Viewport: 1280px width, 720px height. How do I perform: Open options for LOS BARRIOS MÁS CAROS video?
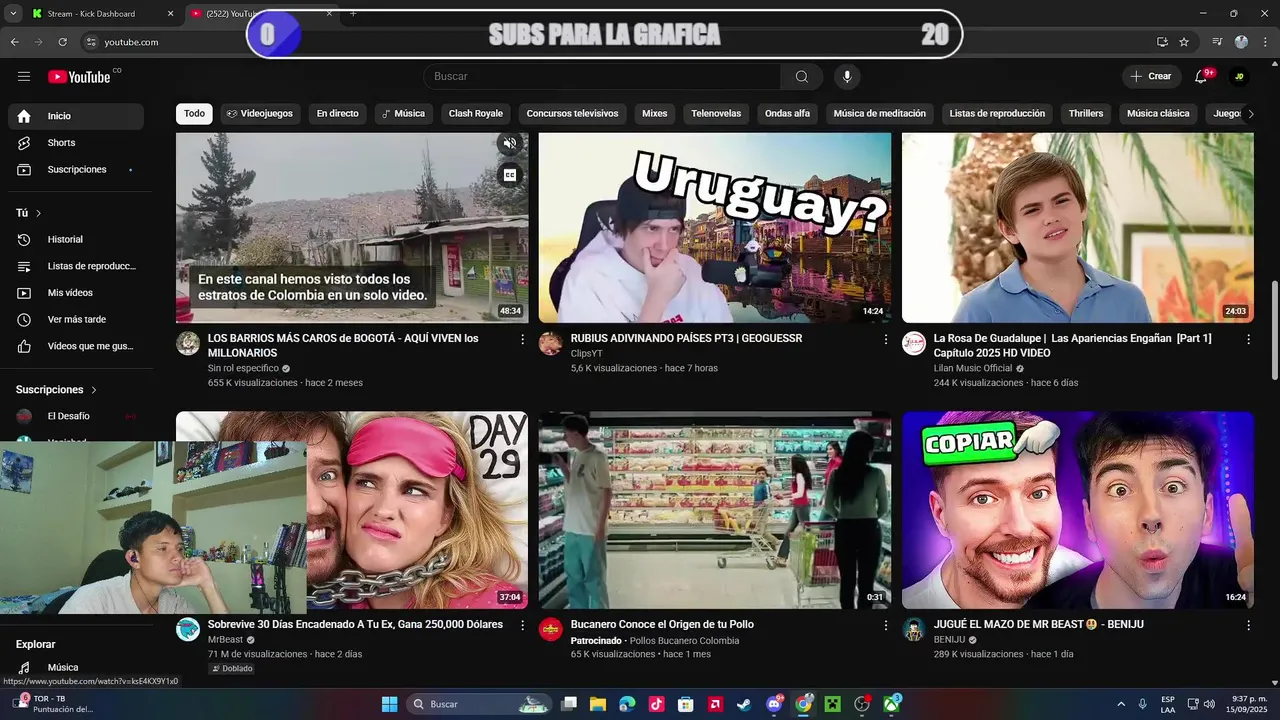coord(522,340)
